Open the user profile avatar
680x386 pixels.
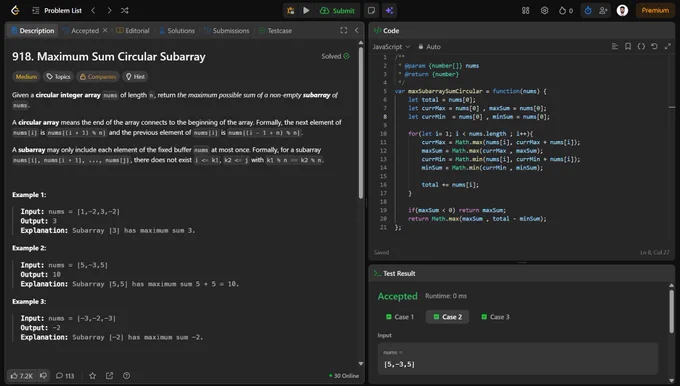(x=622, y=10)
